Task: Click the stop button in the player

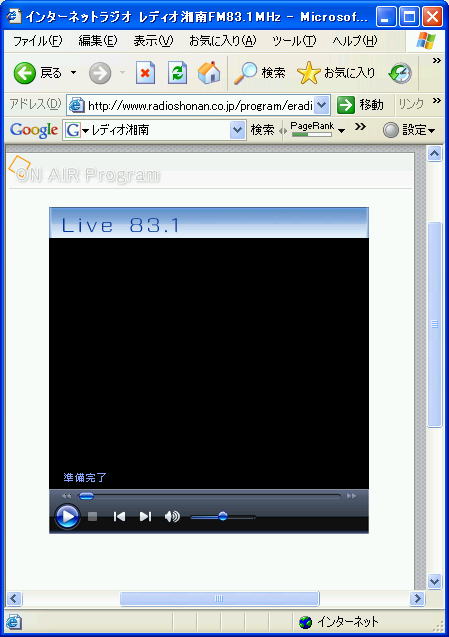Action: tap(93, 516)
